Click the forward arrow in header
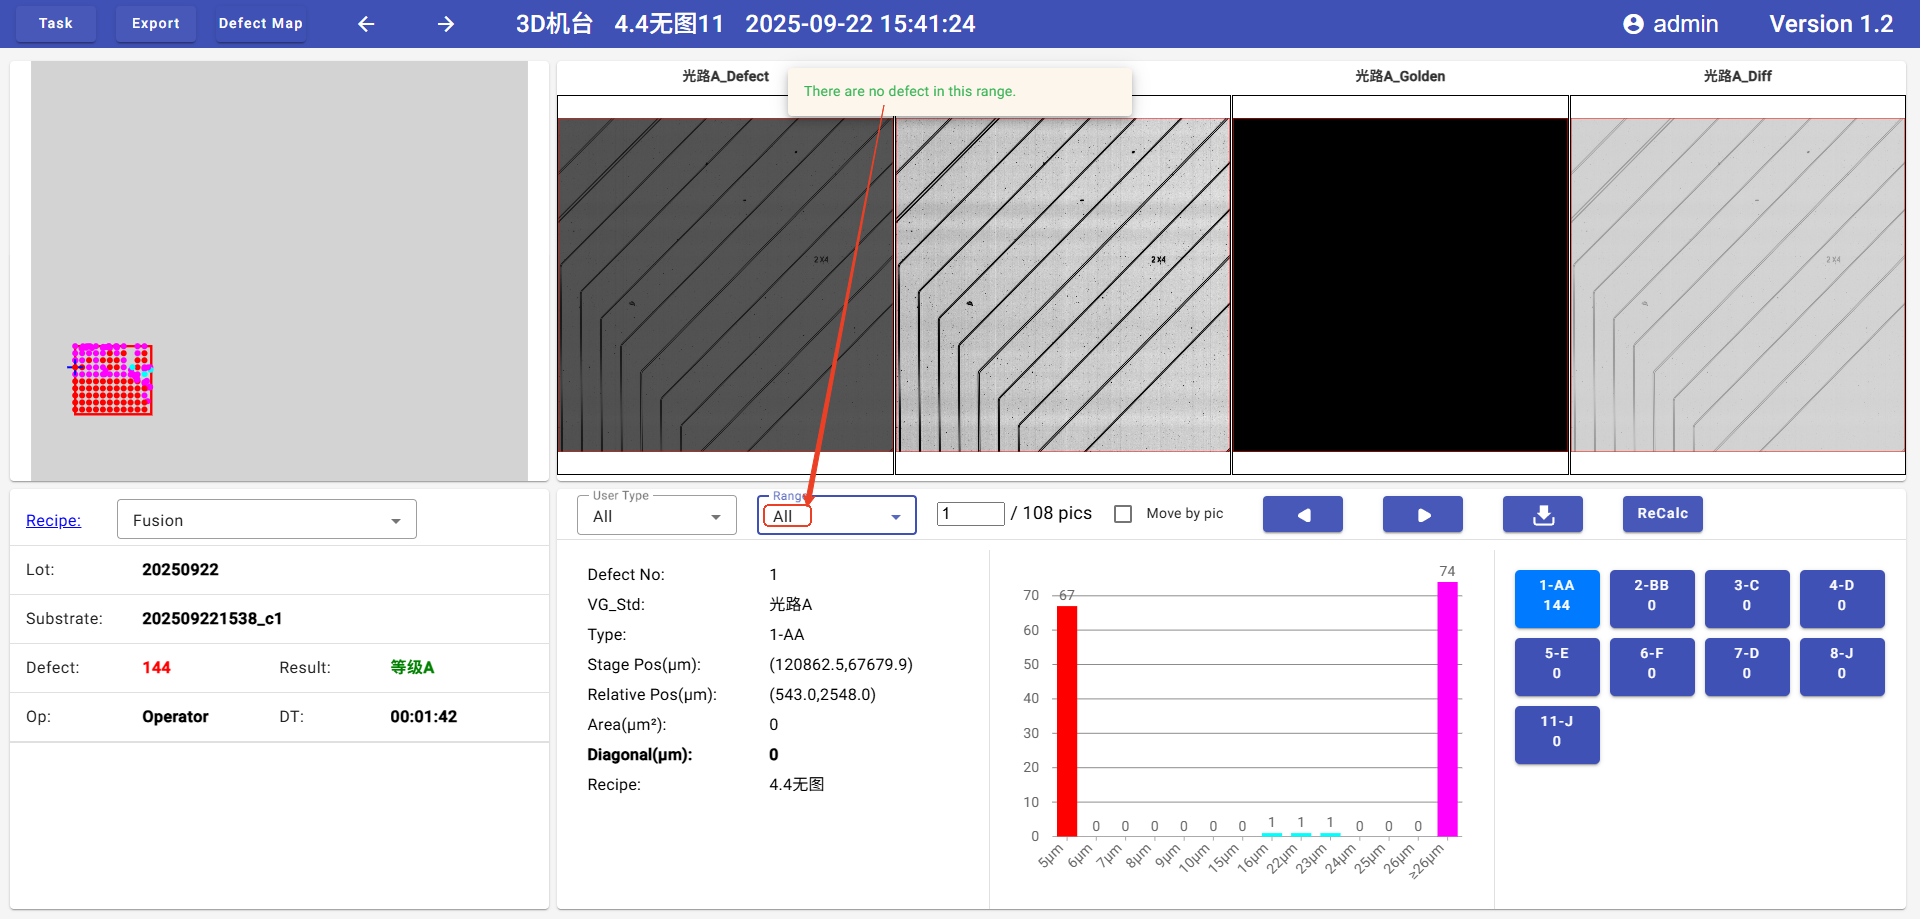This screenshot has height=919, width=1920. (x=446, y=24)
